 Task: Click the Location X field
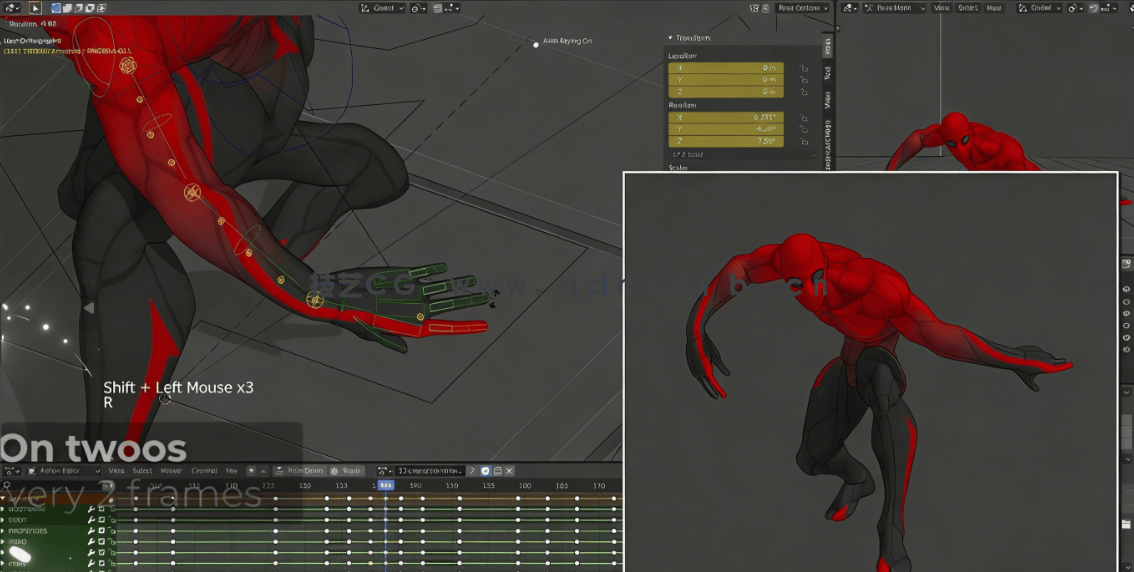(725, 68)
